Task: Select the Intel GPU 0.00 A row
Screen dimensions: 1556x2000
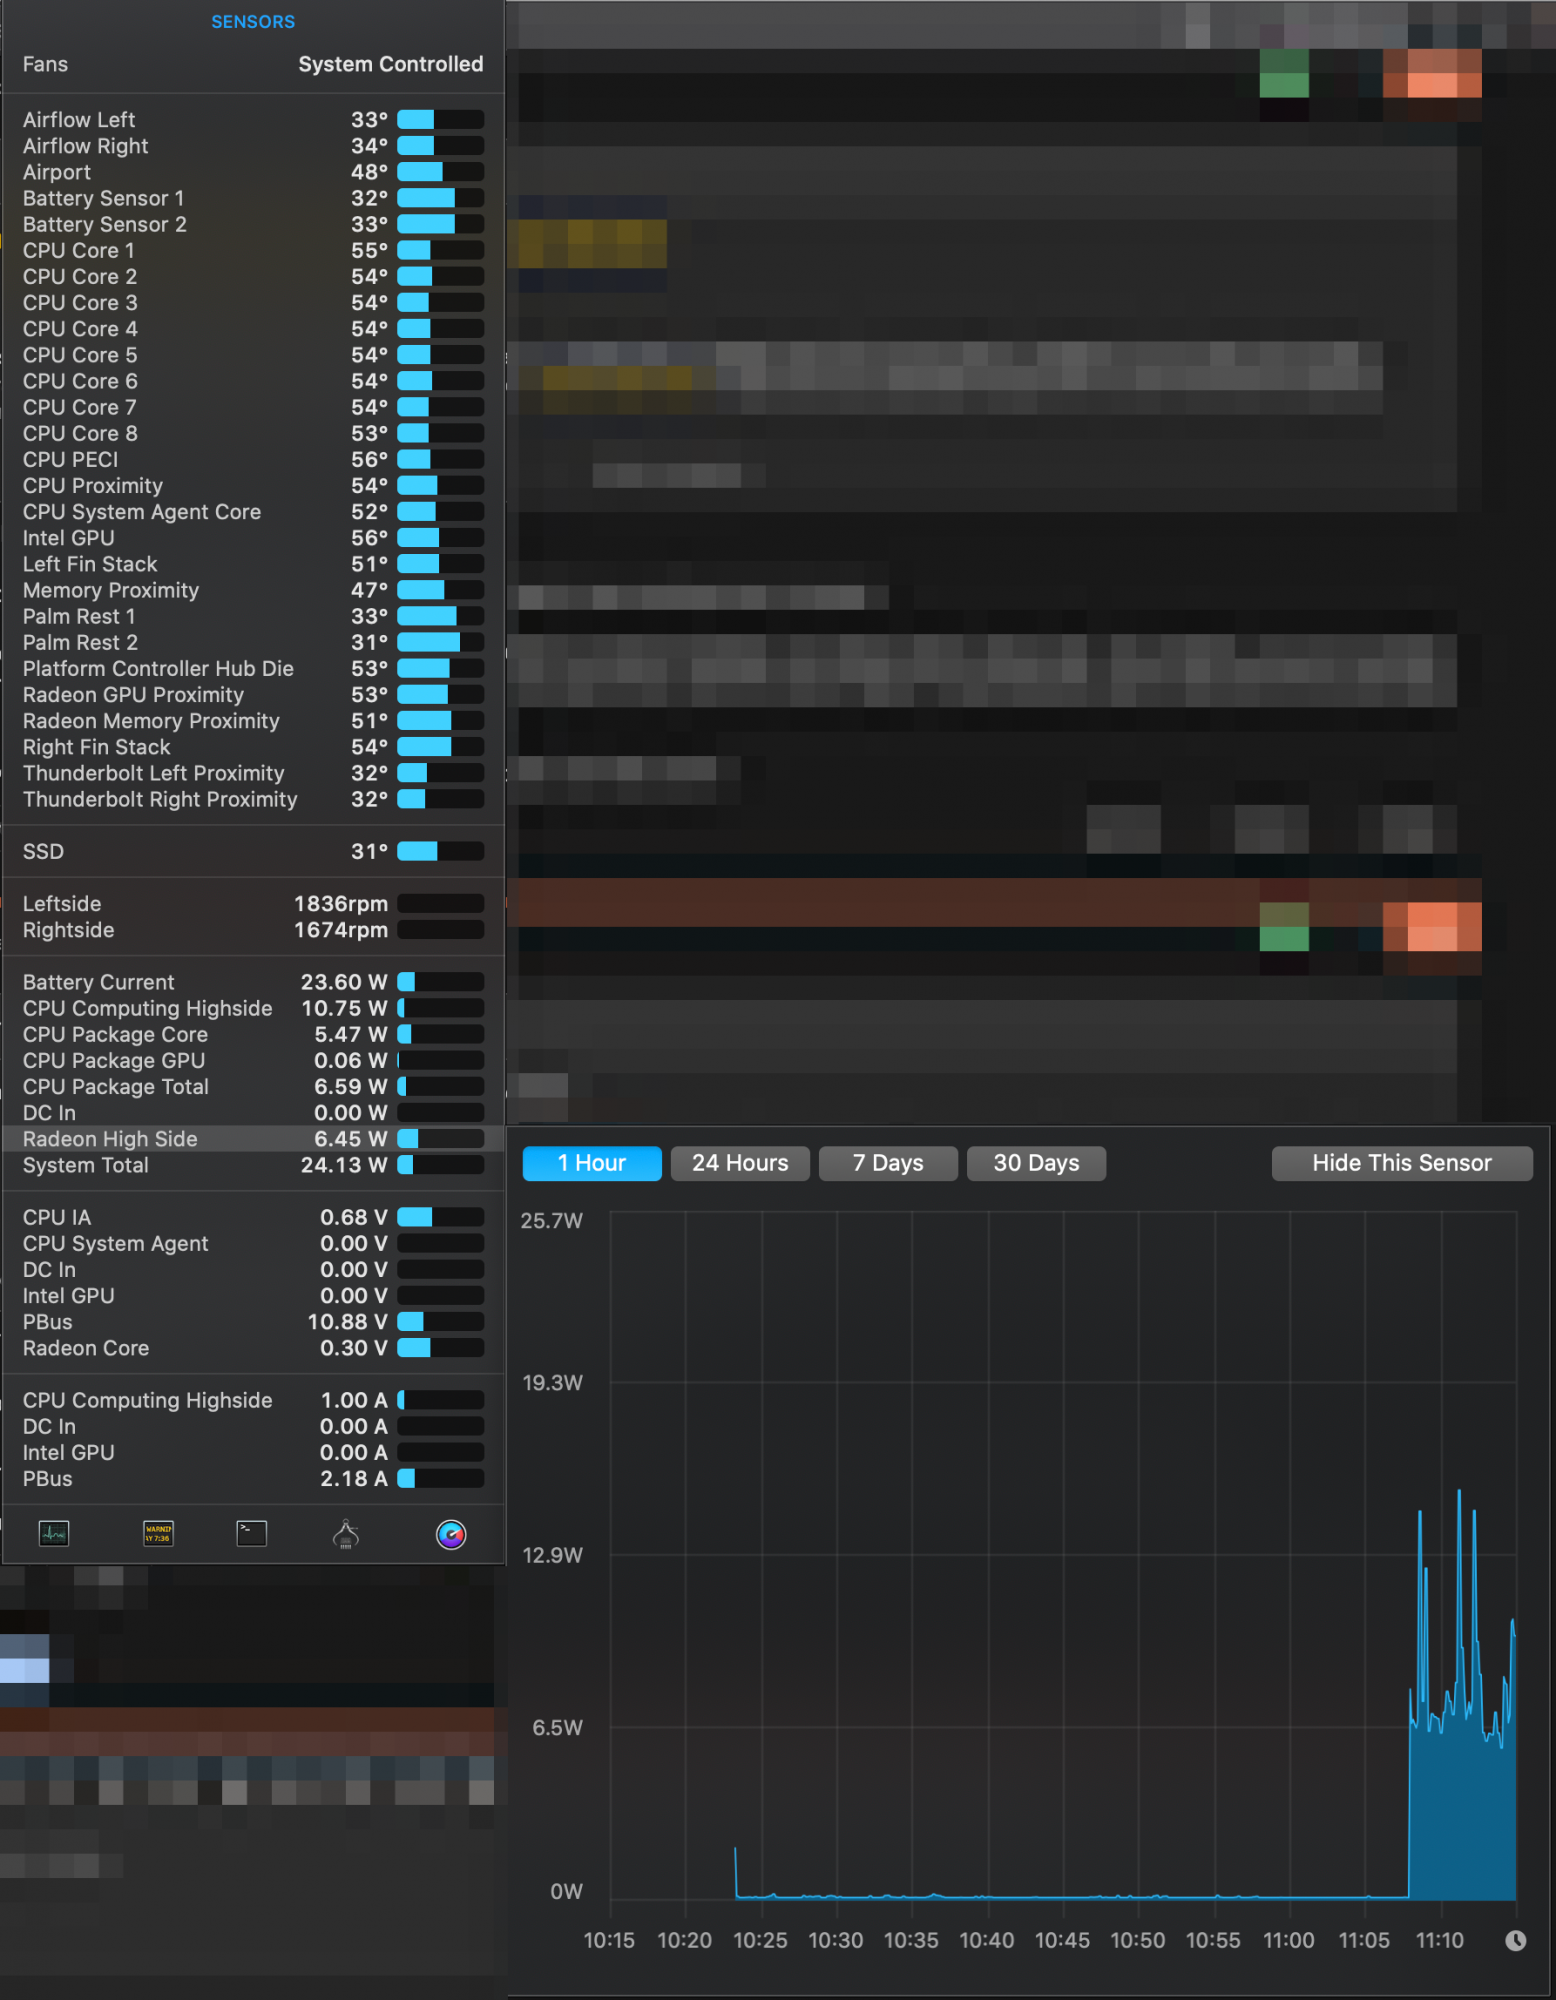Action: [253, 1452]
